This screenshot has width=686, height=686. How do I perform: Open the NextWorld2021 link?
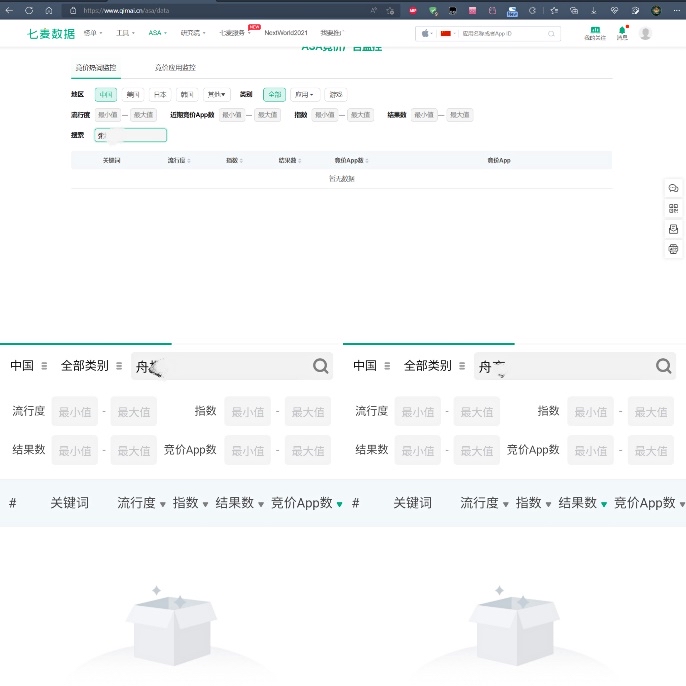pos(286,33)
